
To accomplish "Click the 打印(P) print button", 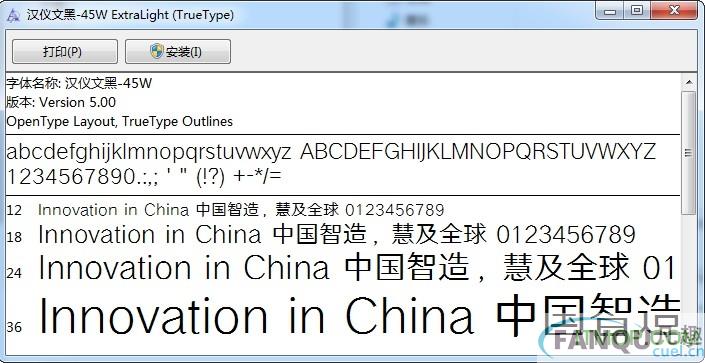I will coord(65,52).
